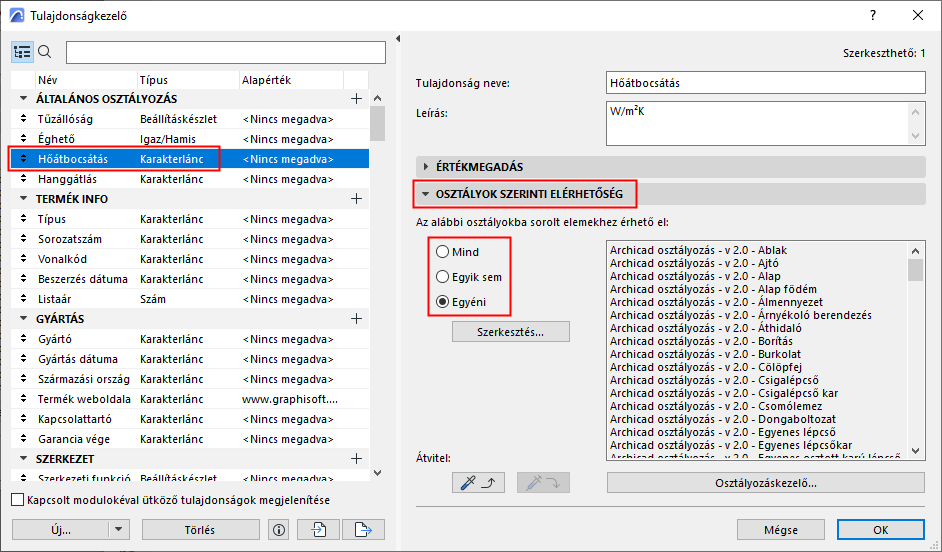
Task: Select the Mind radio button
Action: 443,252
